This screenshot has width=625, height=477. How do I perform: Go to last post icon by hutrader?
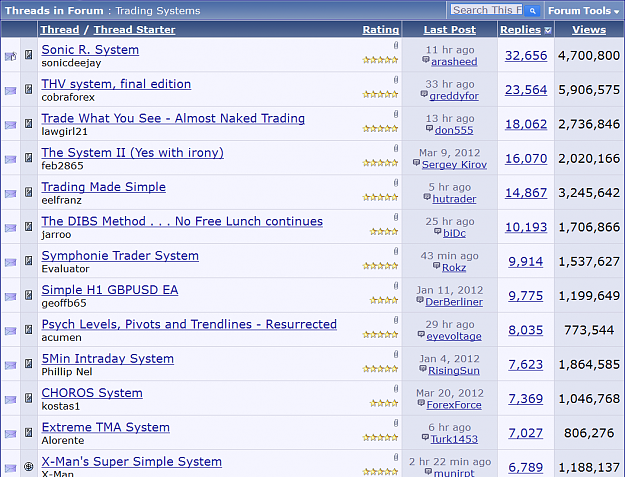pyautogui.click(x=427, y=197)
